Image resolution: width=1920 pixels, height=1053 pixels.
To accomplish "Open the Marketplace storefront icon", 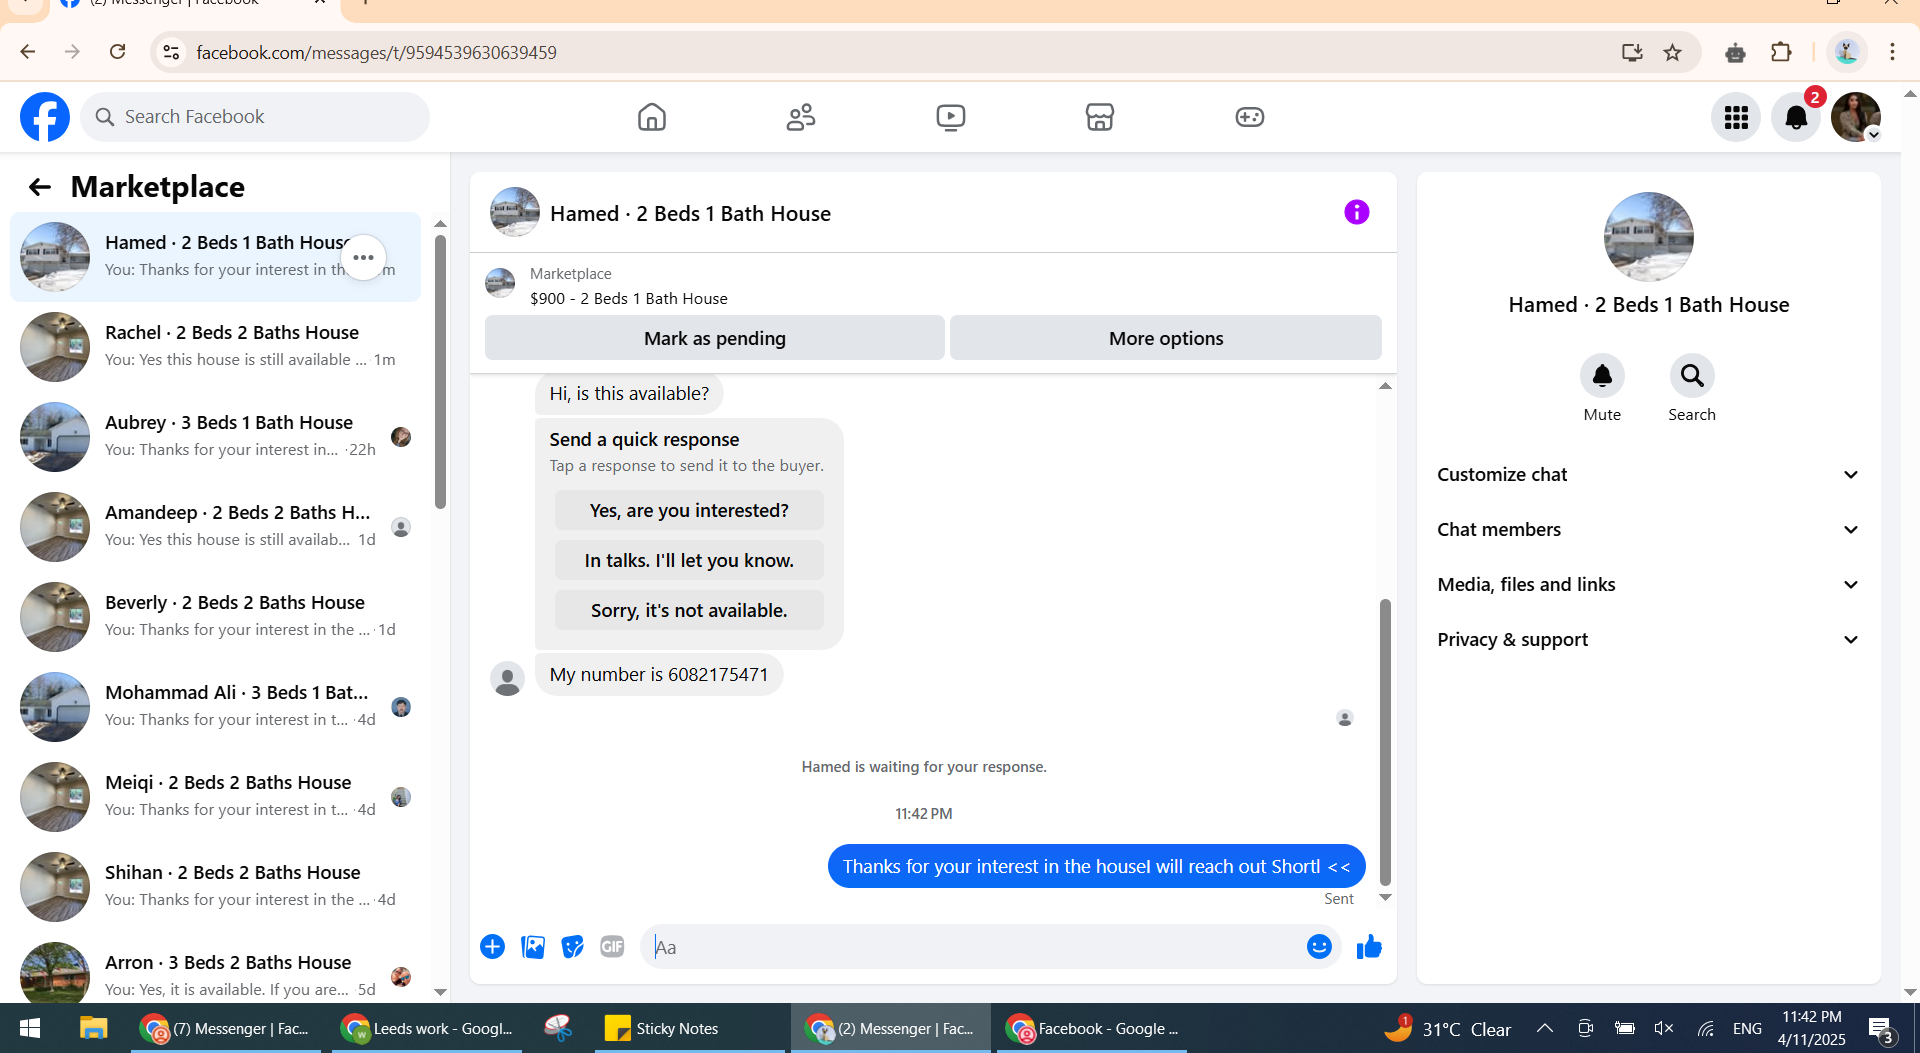I will [1100, 117].
